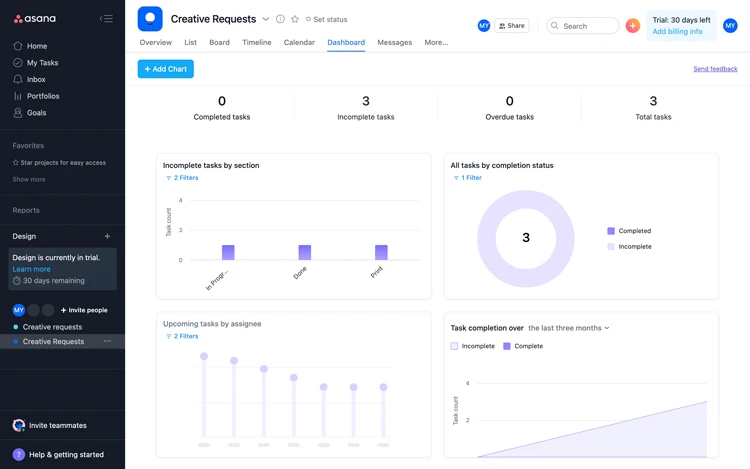This screenshot has height=469, width=750.
Task: Click the Add Chart button
Action: (x=165, y=69)
